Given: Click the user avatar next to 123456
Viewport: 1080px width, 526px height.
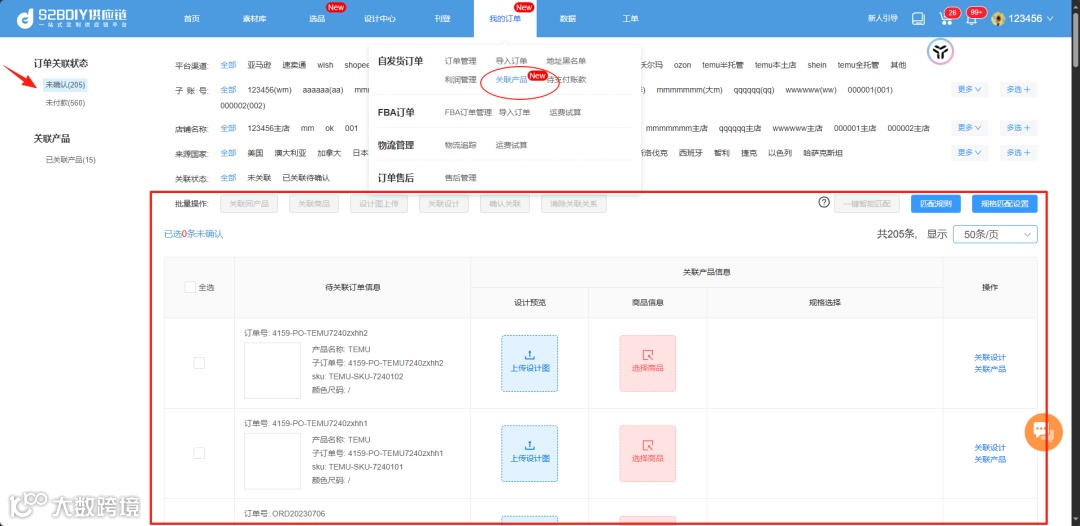Looking at the screenshot, I should tap(998, 19).
